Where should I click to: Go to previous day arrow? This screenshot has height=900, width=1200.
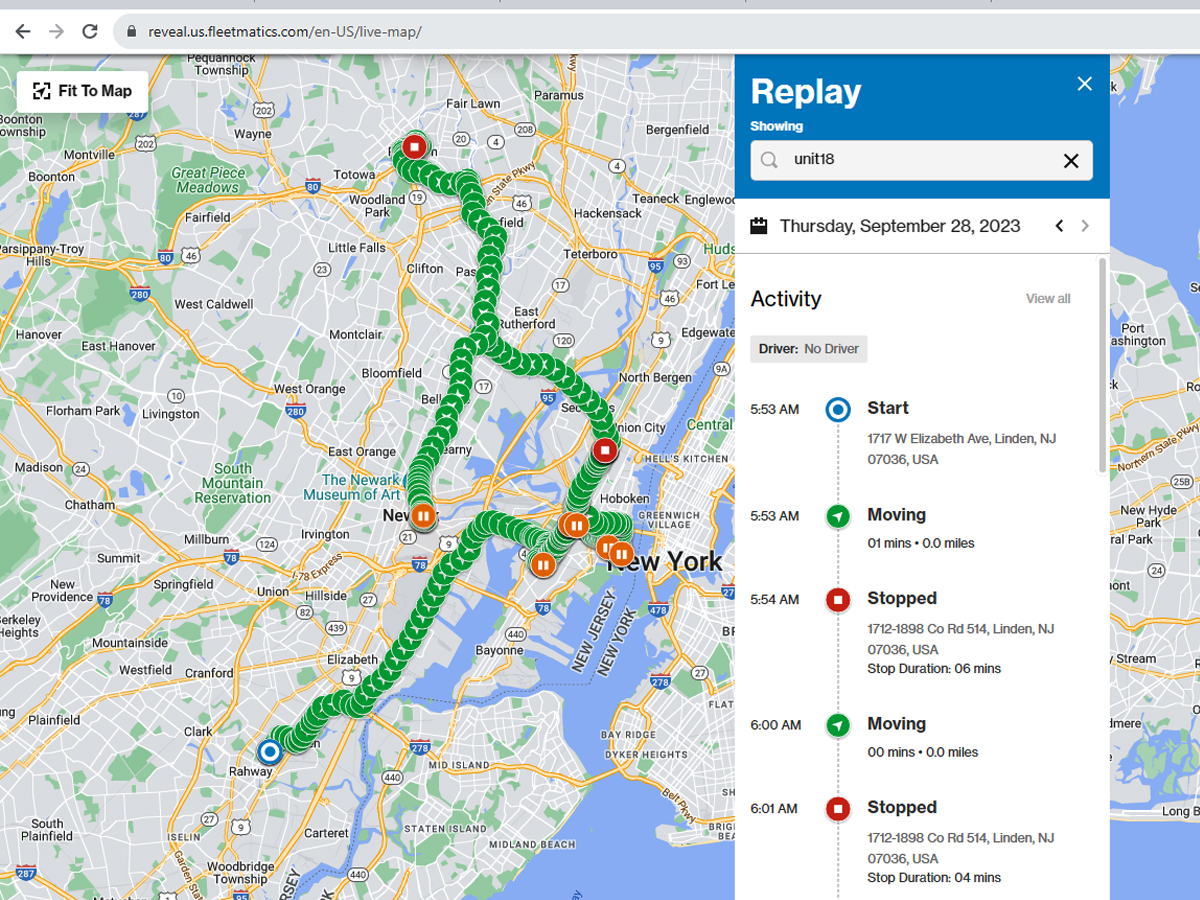[x=1059, y=226]
